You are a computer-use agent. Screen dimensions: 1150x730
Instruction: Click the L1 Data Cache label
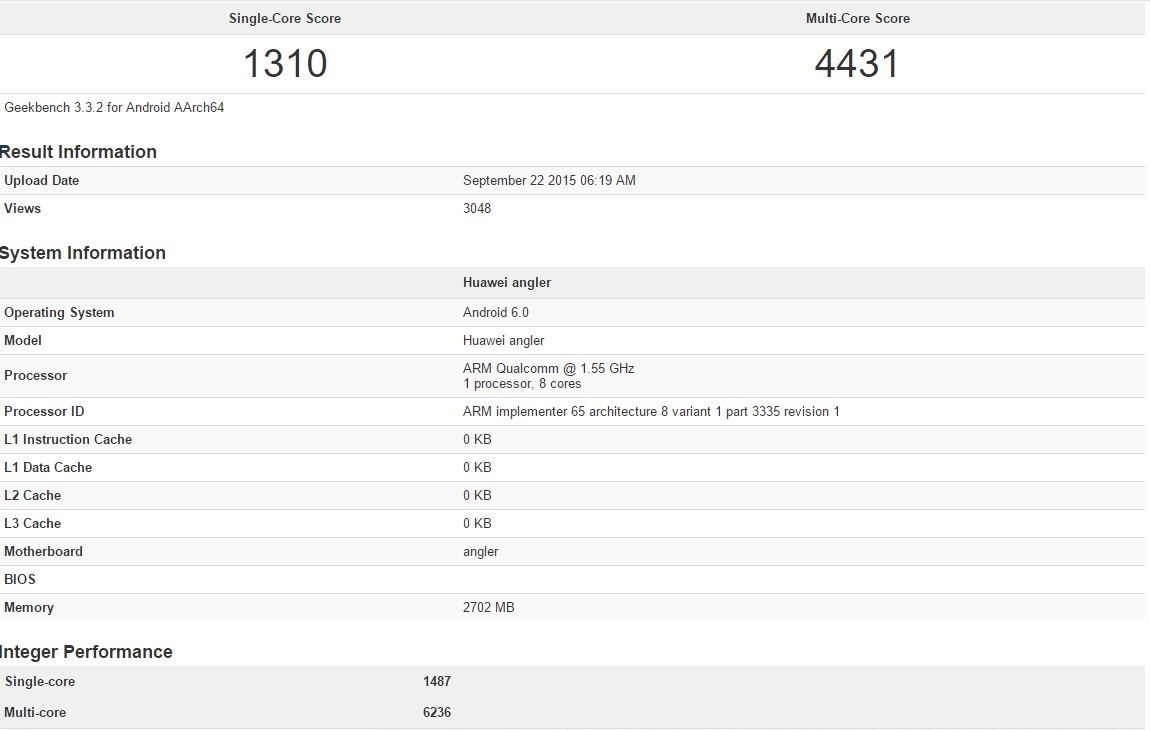pyautogui.click(x=48, y=467)
